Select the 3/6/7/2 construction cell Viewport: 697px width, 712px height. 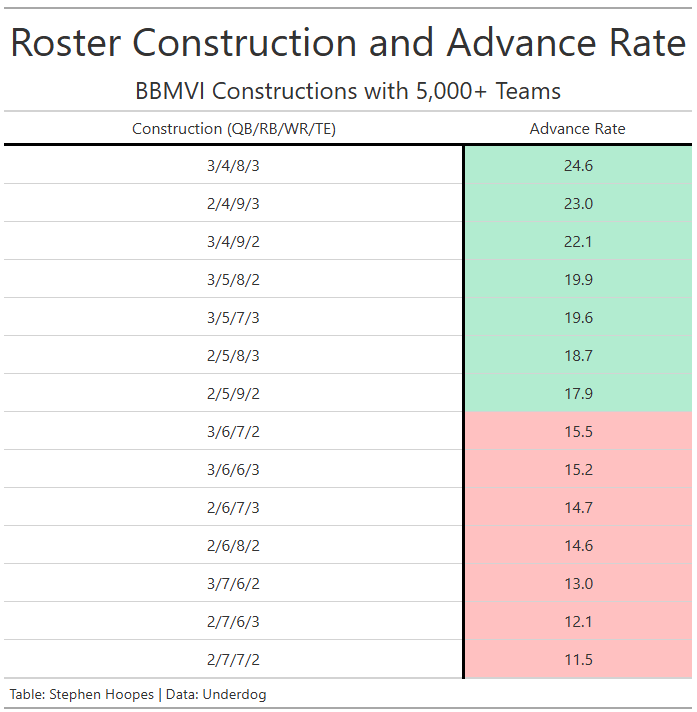click(x=233, y=431)
